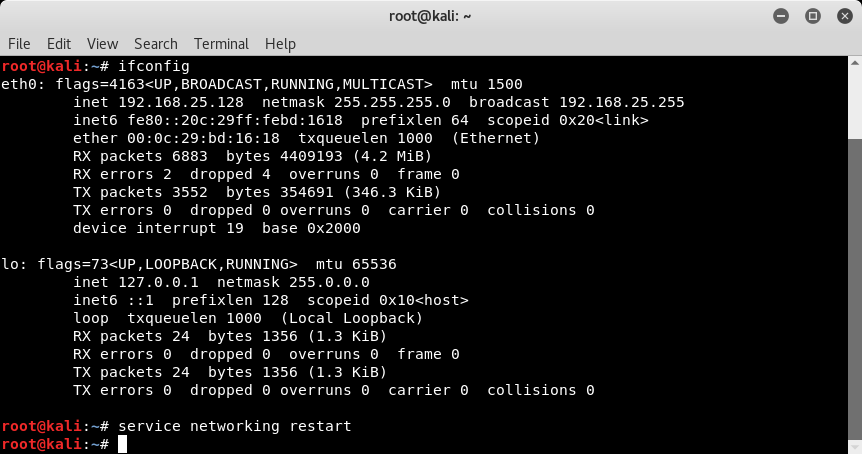The image size is (862, 454).
Task: Close the root@kali terminal window
Action: [x=844, y=16]
